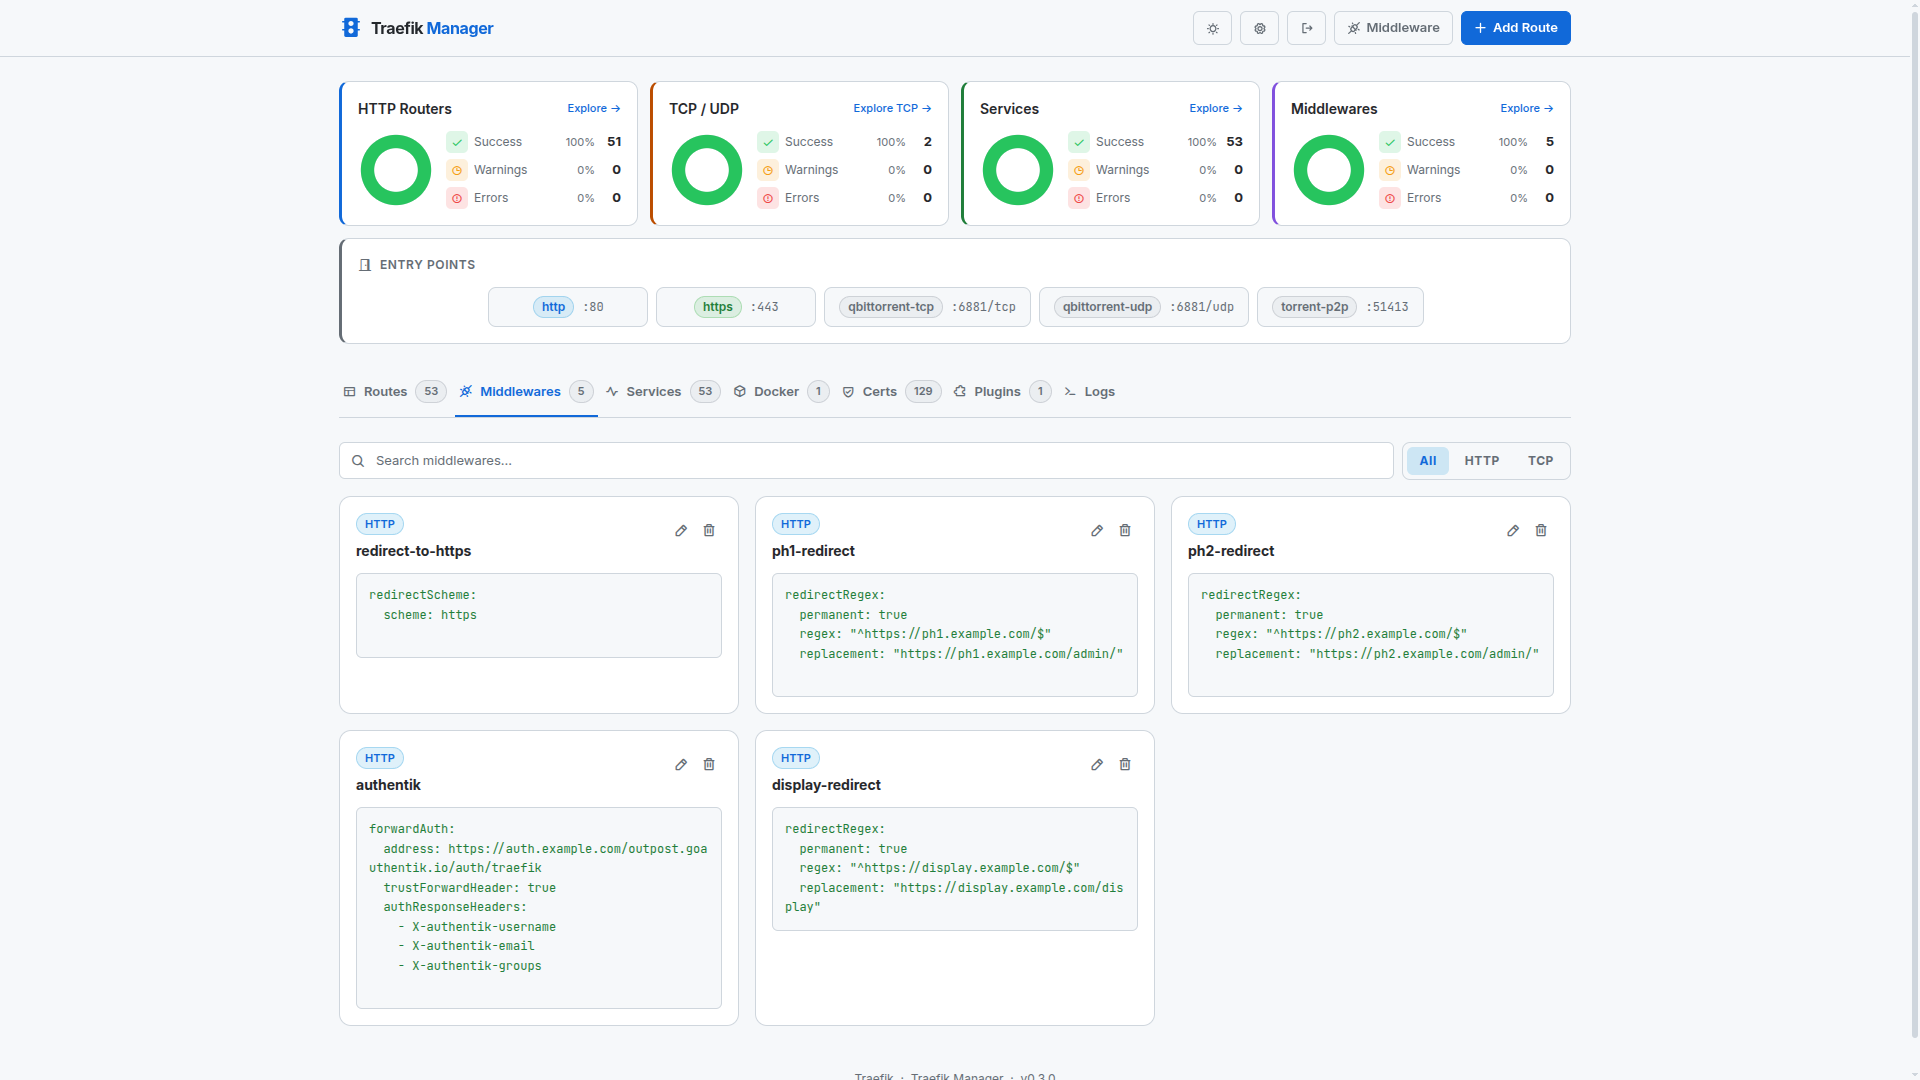Open the settings gear icon
The image size is (1920, 1080).
[1259, 28]
